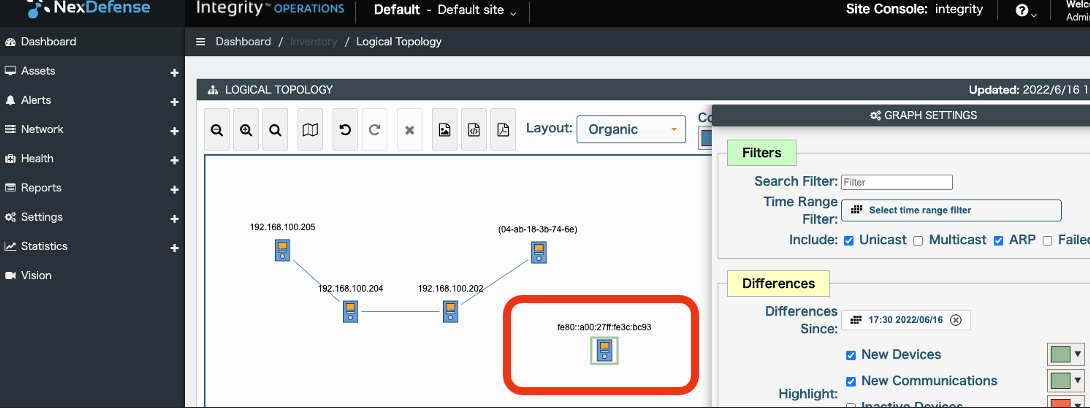
Task: Select the fe80::a00:27ff:fe3c:bc93 device node
Action: 604,349
